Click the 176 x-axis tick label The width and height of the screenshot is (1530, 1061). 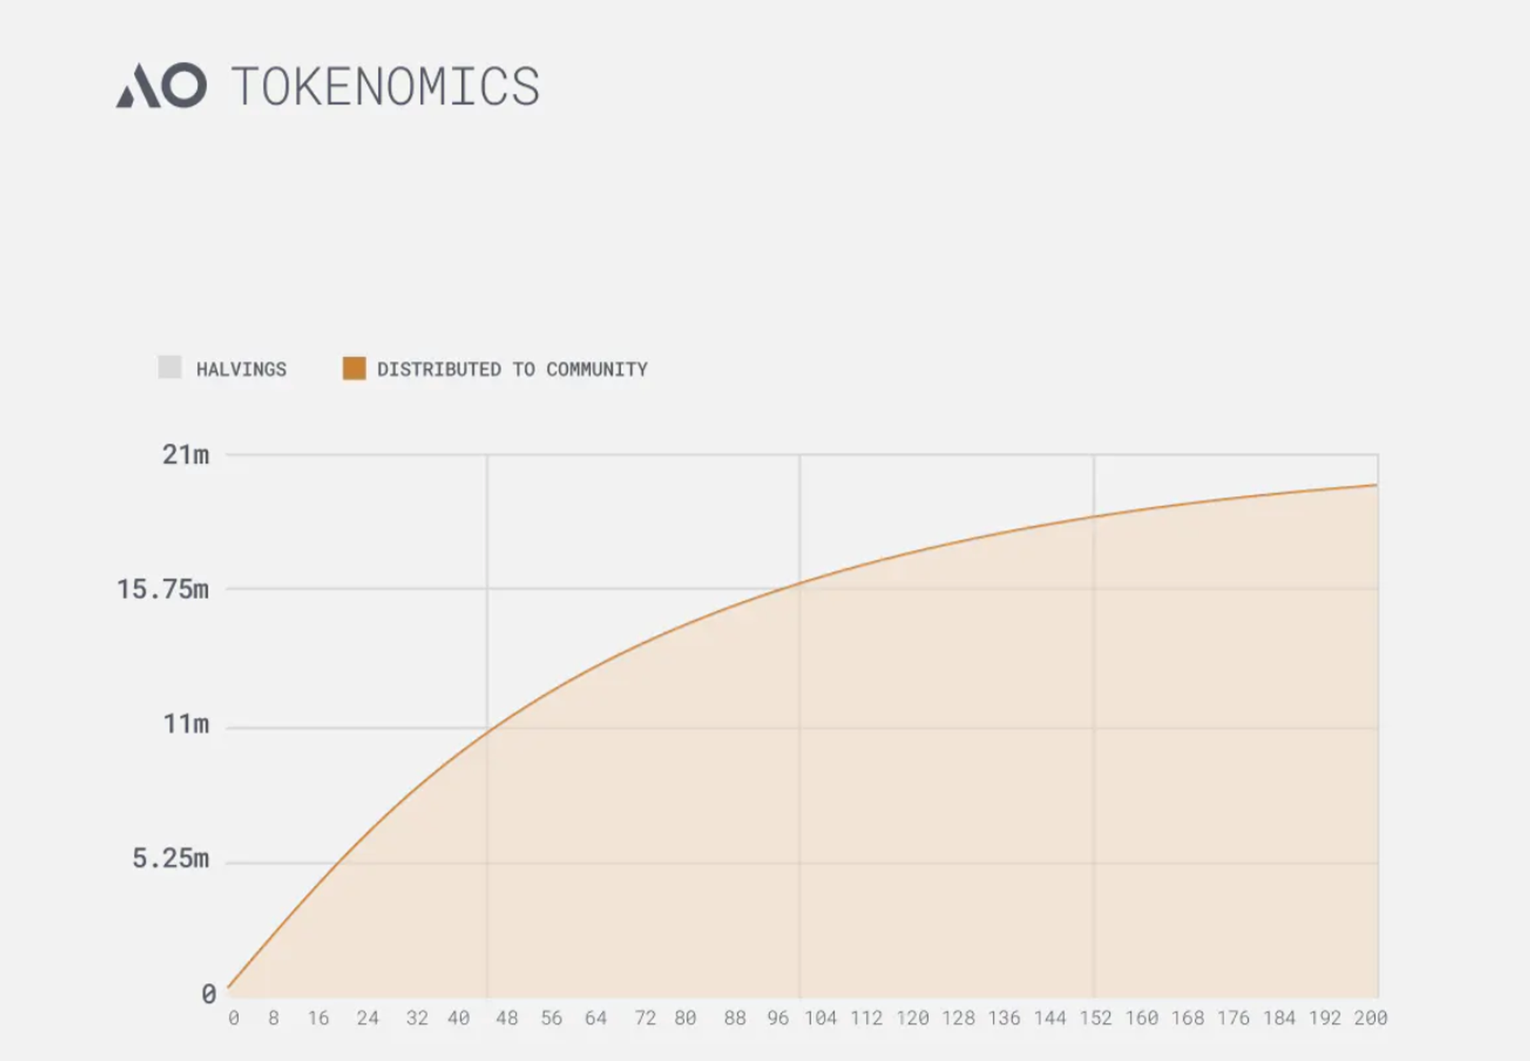(1233, 1018)
